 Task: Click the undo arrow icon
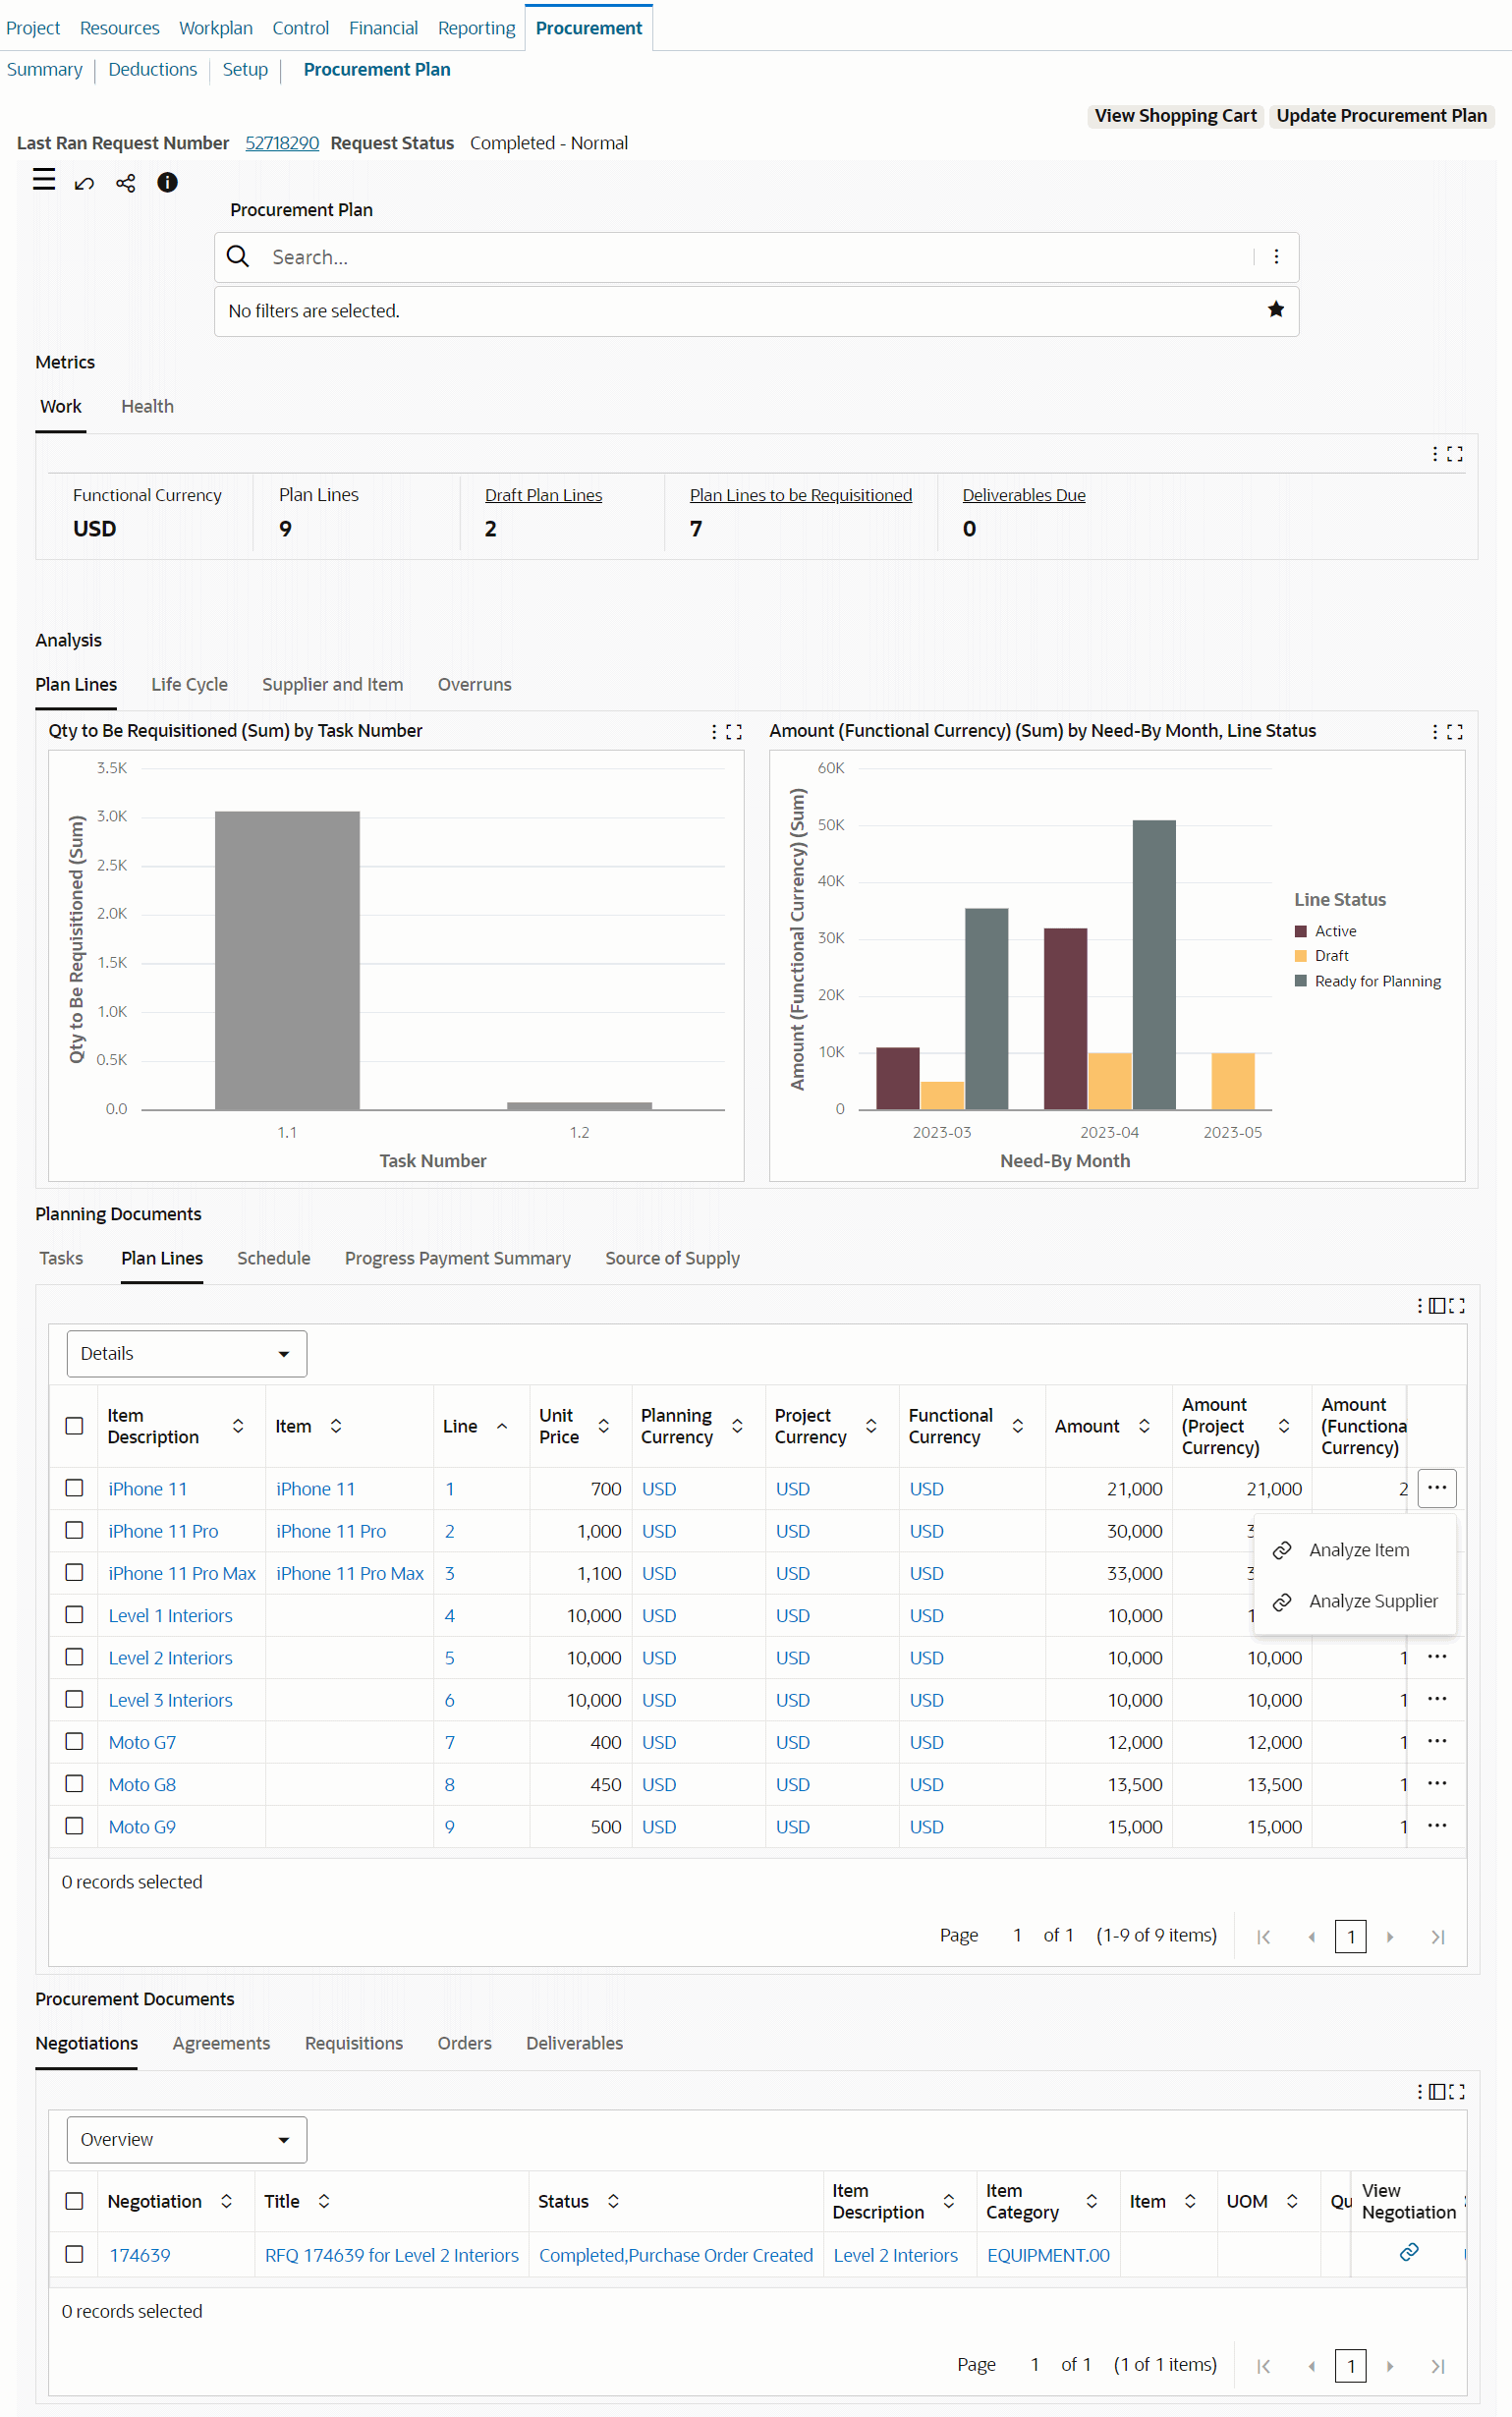coord(84,183)
